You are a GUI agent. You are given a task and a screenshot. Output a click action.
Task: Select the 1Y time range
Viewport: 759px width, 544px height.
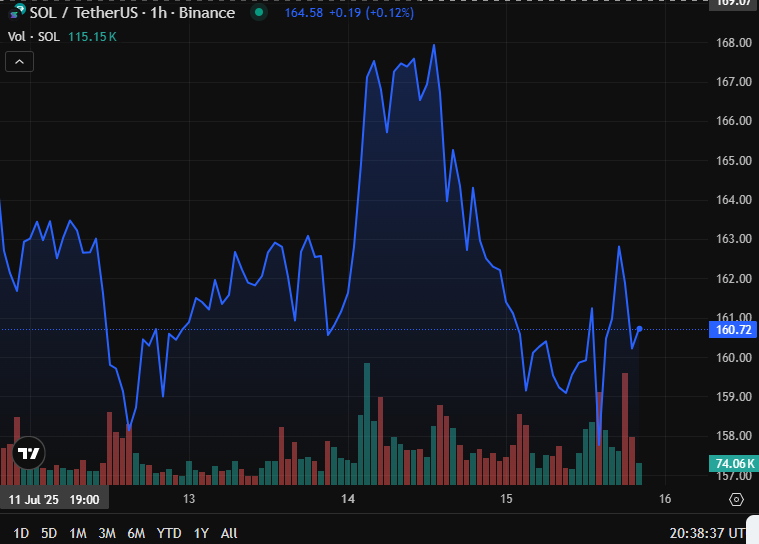201,533
